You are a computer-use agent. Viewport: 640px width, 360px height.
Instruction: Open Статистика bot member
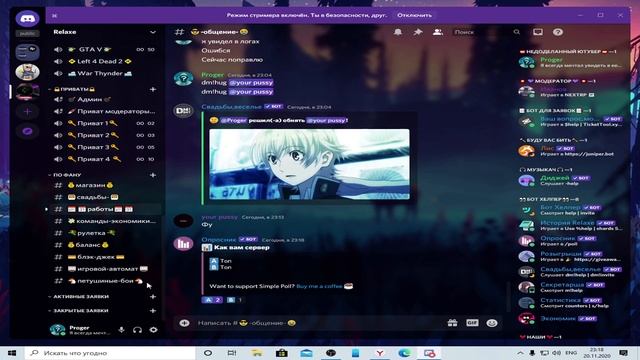pos(571,303)
